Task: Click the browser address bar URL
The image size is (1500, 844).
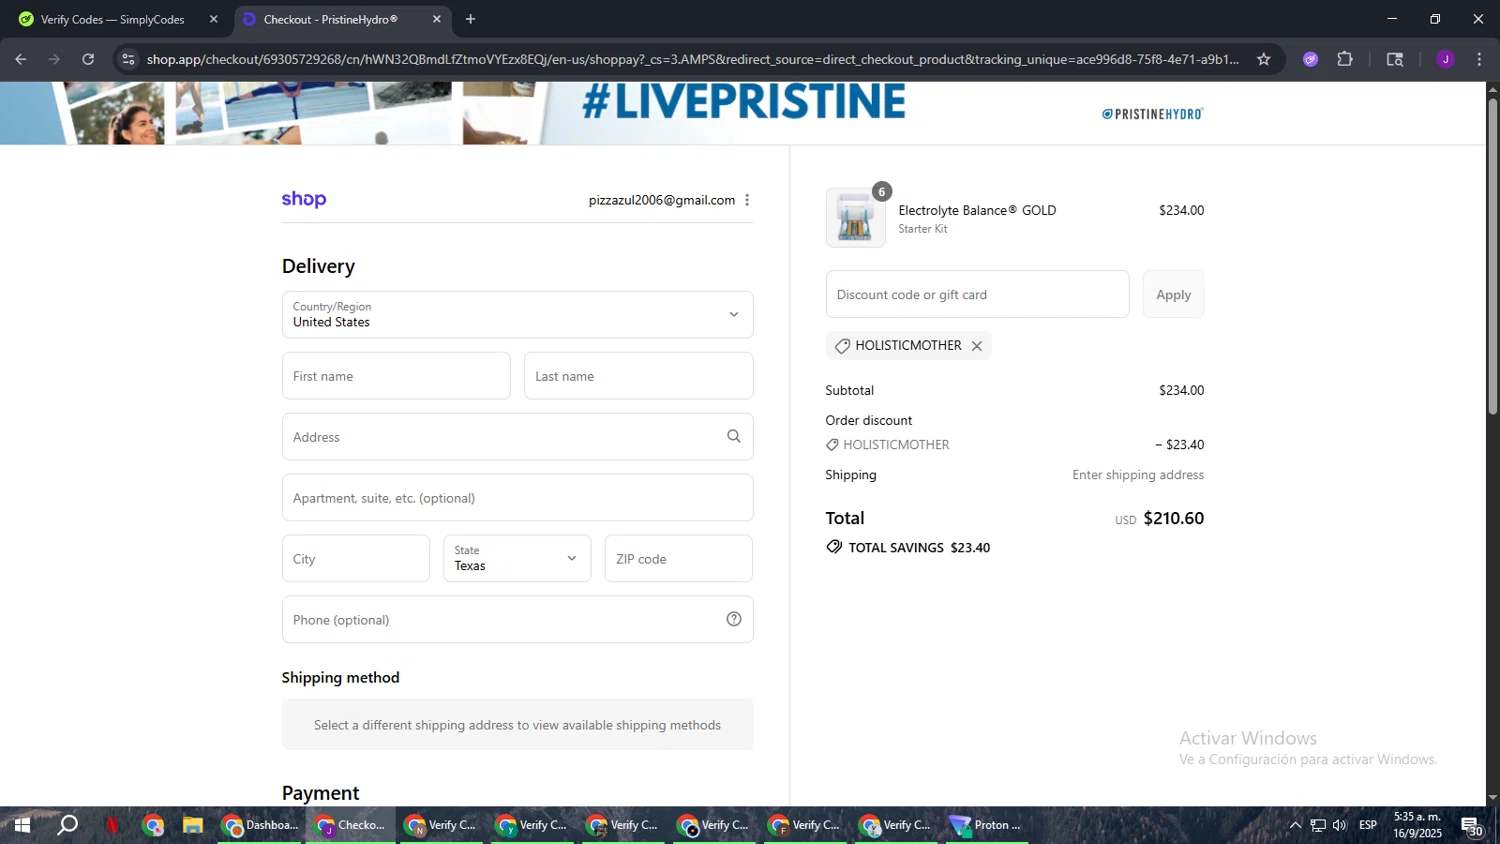Action: 692,59
